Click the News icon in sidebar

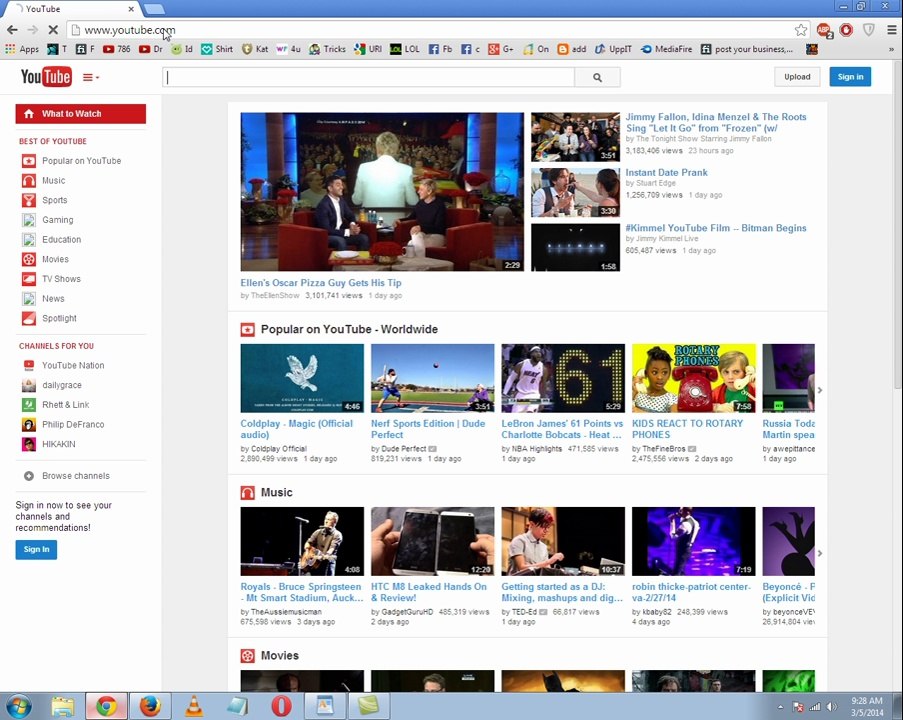click(29, 298)
